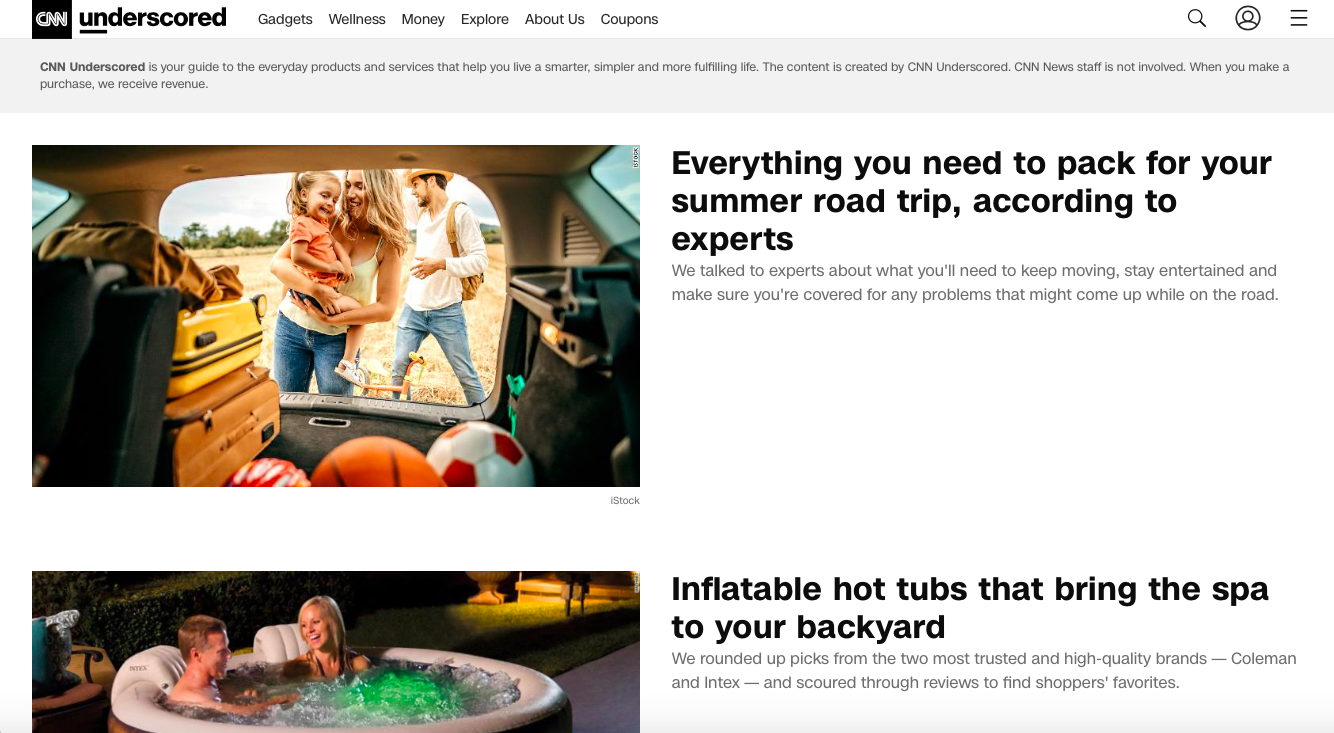Open the Money section
This screenshot has width=1334, height=733.
tap(423, 19)
